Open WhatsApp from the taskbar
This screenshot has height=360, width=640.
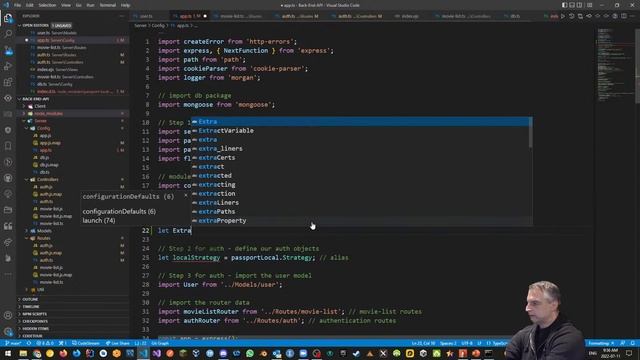249,353
